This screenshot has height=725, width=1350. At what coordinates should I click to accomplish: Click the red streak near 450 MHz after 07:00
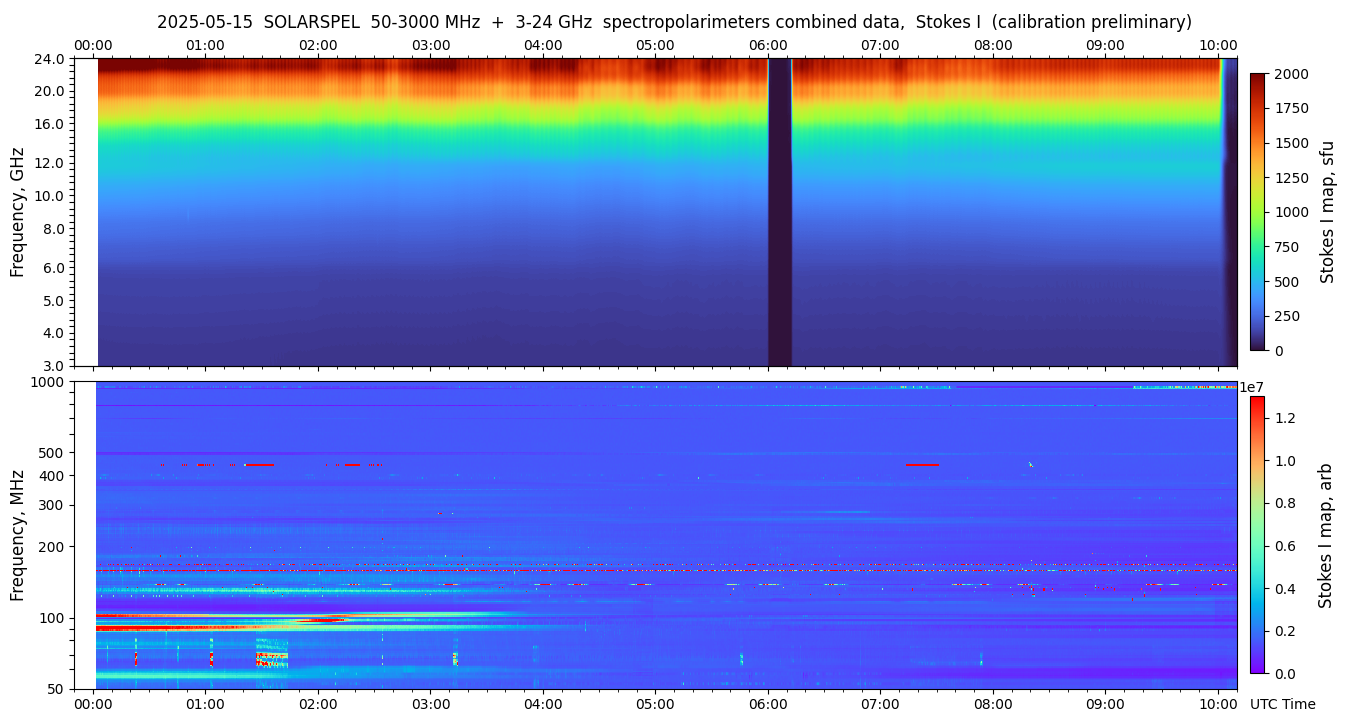tap(922, 464)
